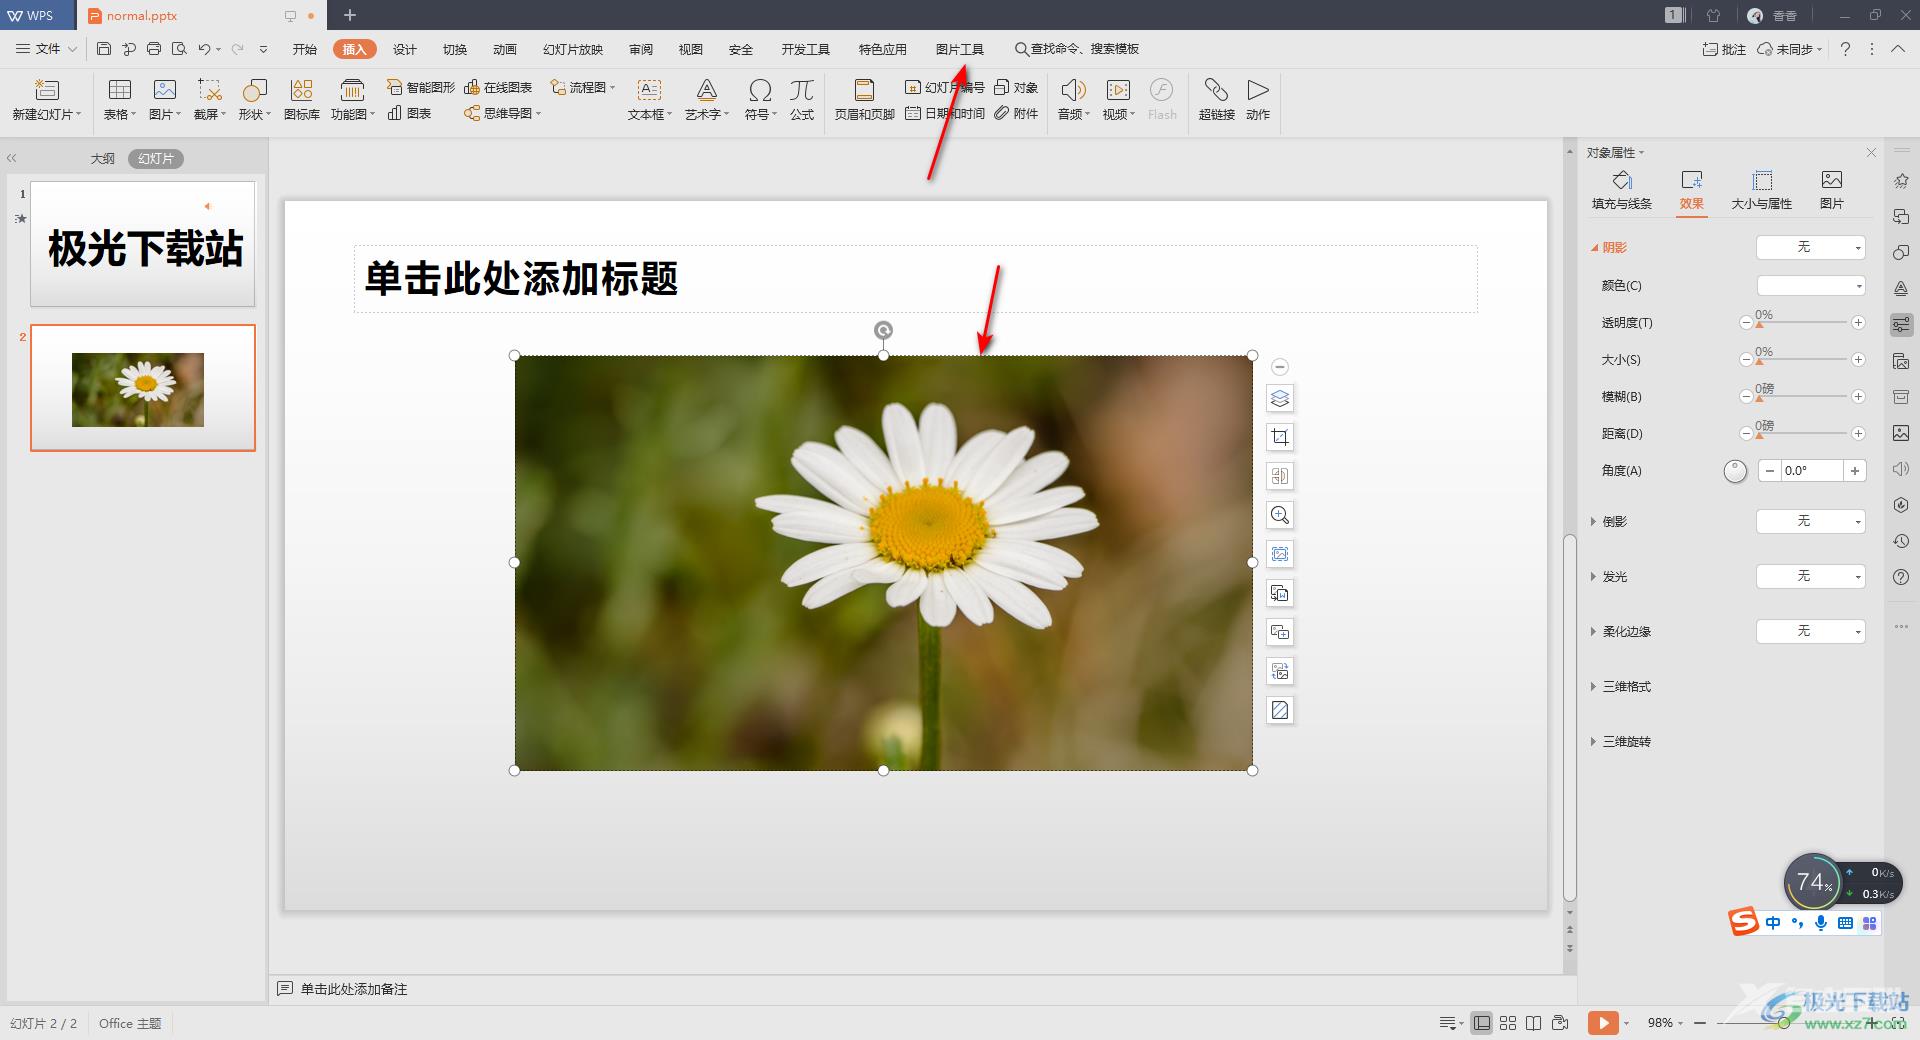Image resolution: width=1920 pixels, height=1040 pixels.
Task: Click the crop icon beside the image
Action: pyautogui.click(x=1280, y=437)
